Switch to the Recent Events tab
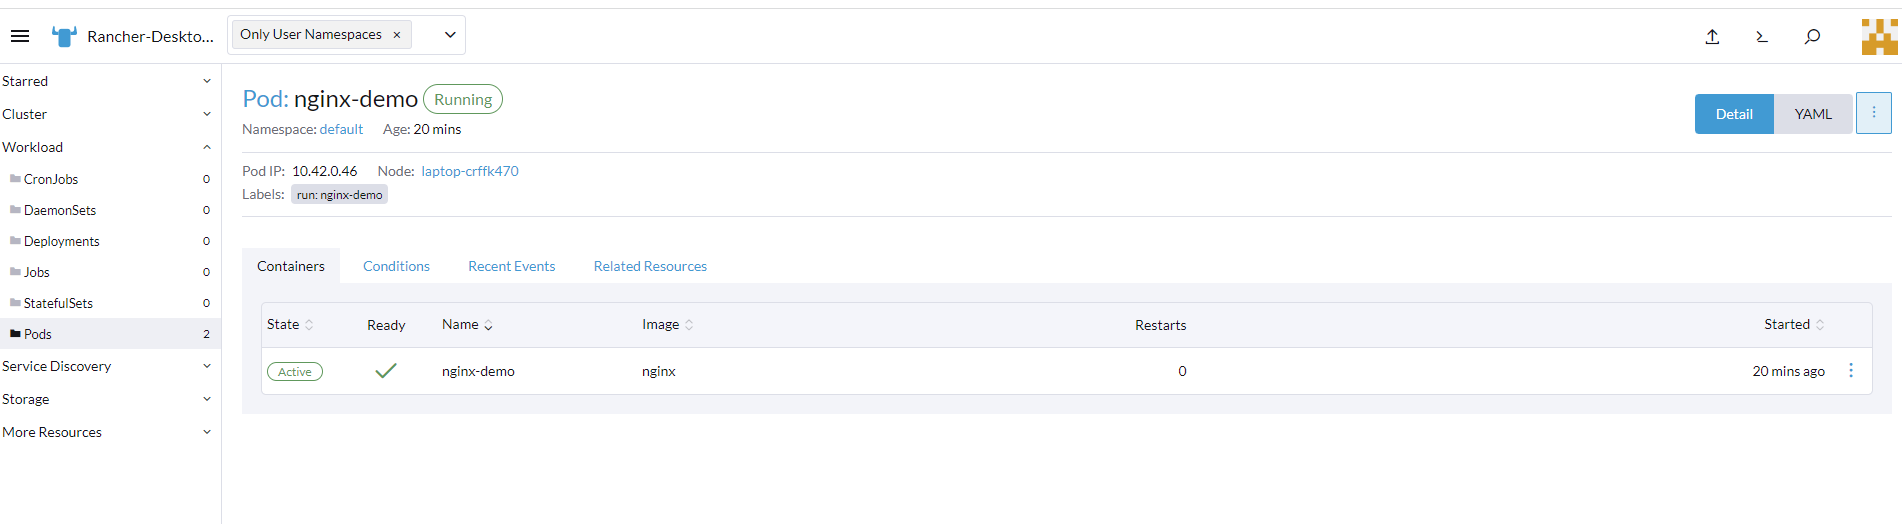1902x524 pixels. [x=511, y=266]
